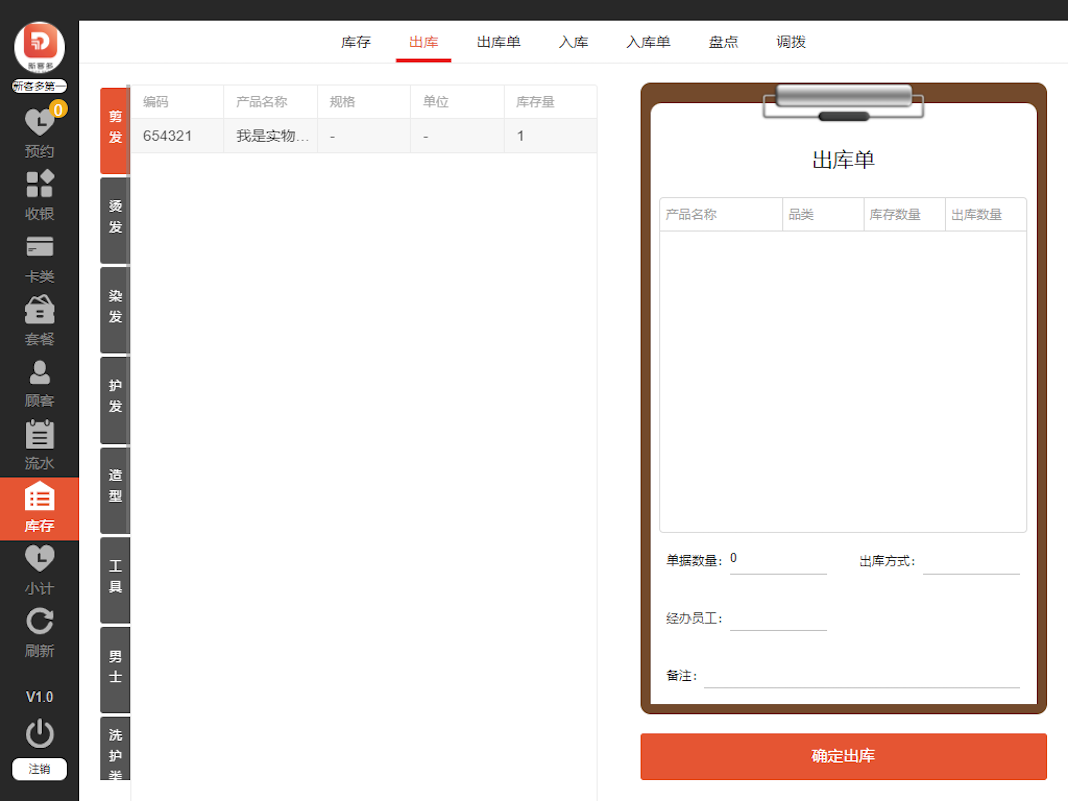Click the 收银 cashier icon
The image size is (1068, 801).
pyautogui.click(x=39, y=195)
